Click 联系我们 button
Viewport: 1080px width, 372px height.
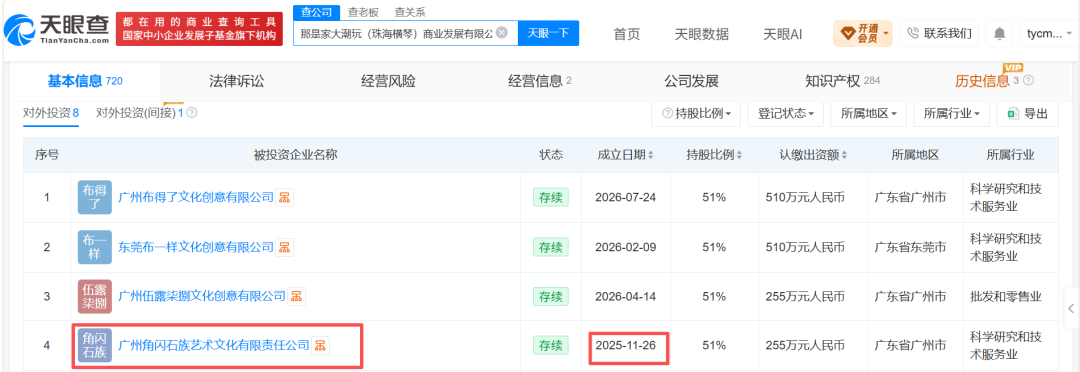click(939, 33)
